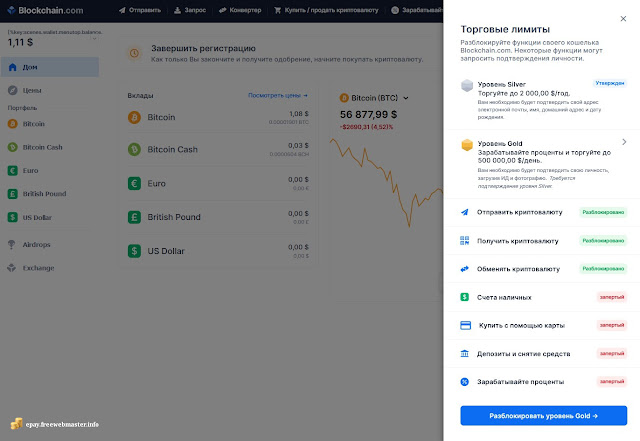Click the swap Конвертер icon in top bar

click(222, 10)
